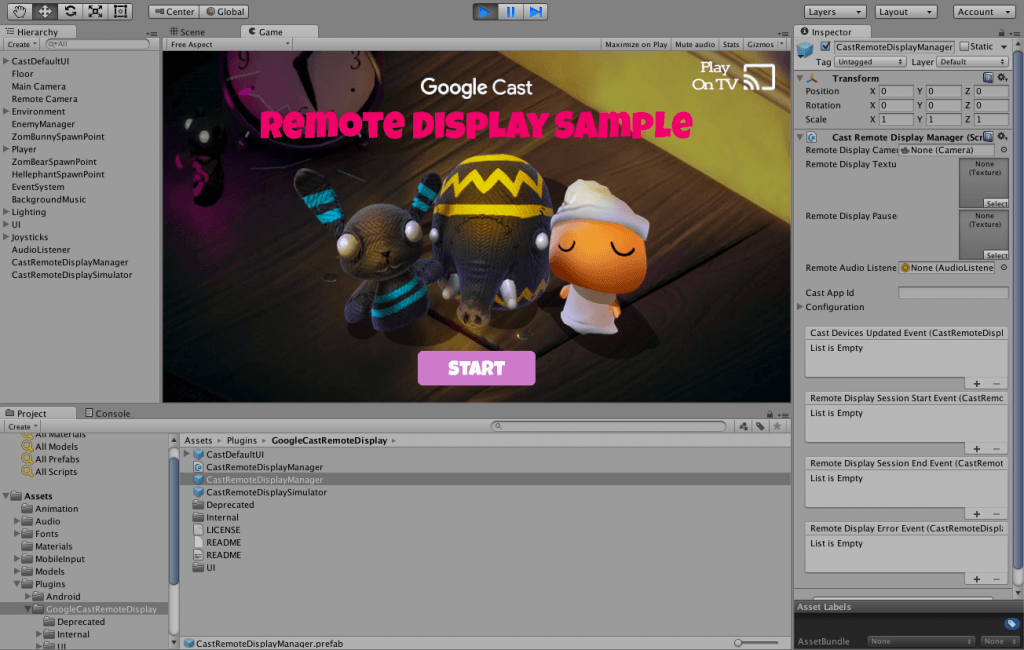This screenshot has width=1024, height=650.
Task: Open the Free Aspect dropdown
Action: (x=229, y=44)
